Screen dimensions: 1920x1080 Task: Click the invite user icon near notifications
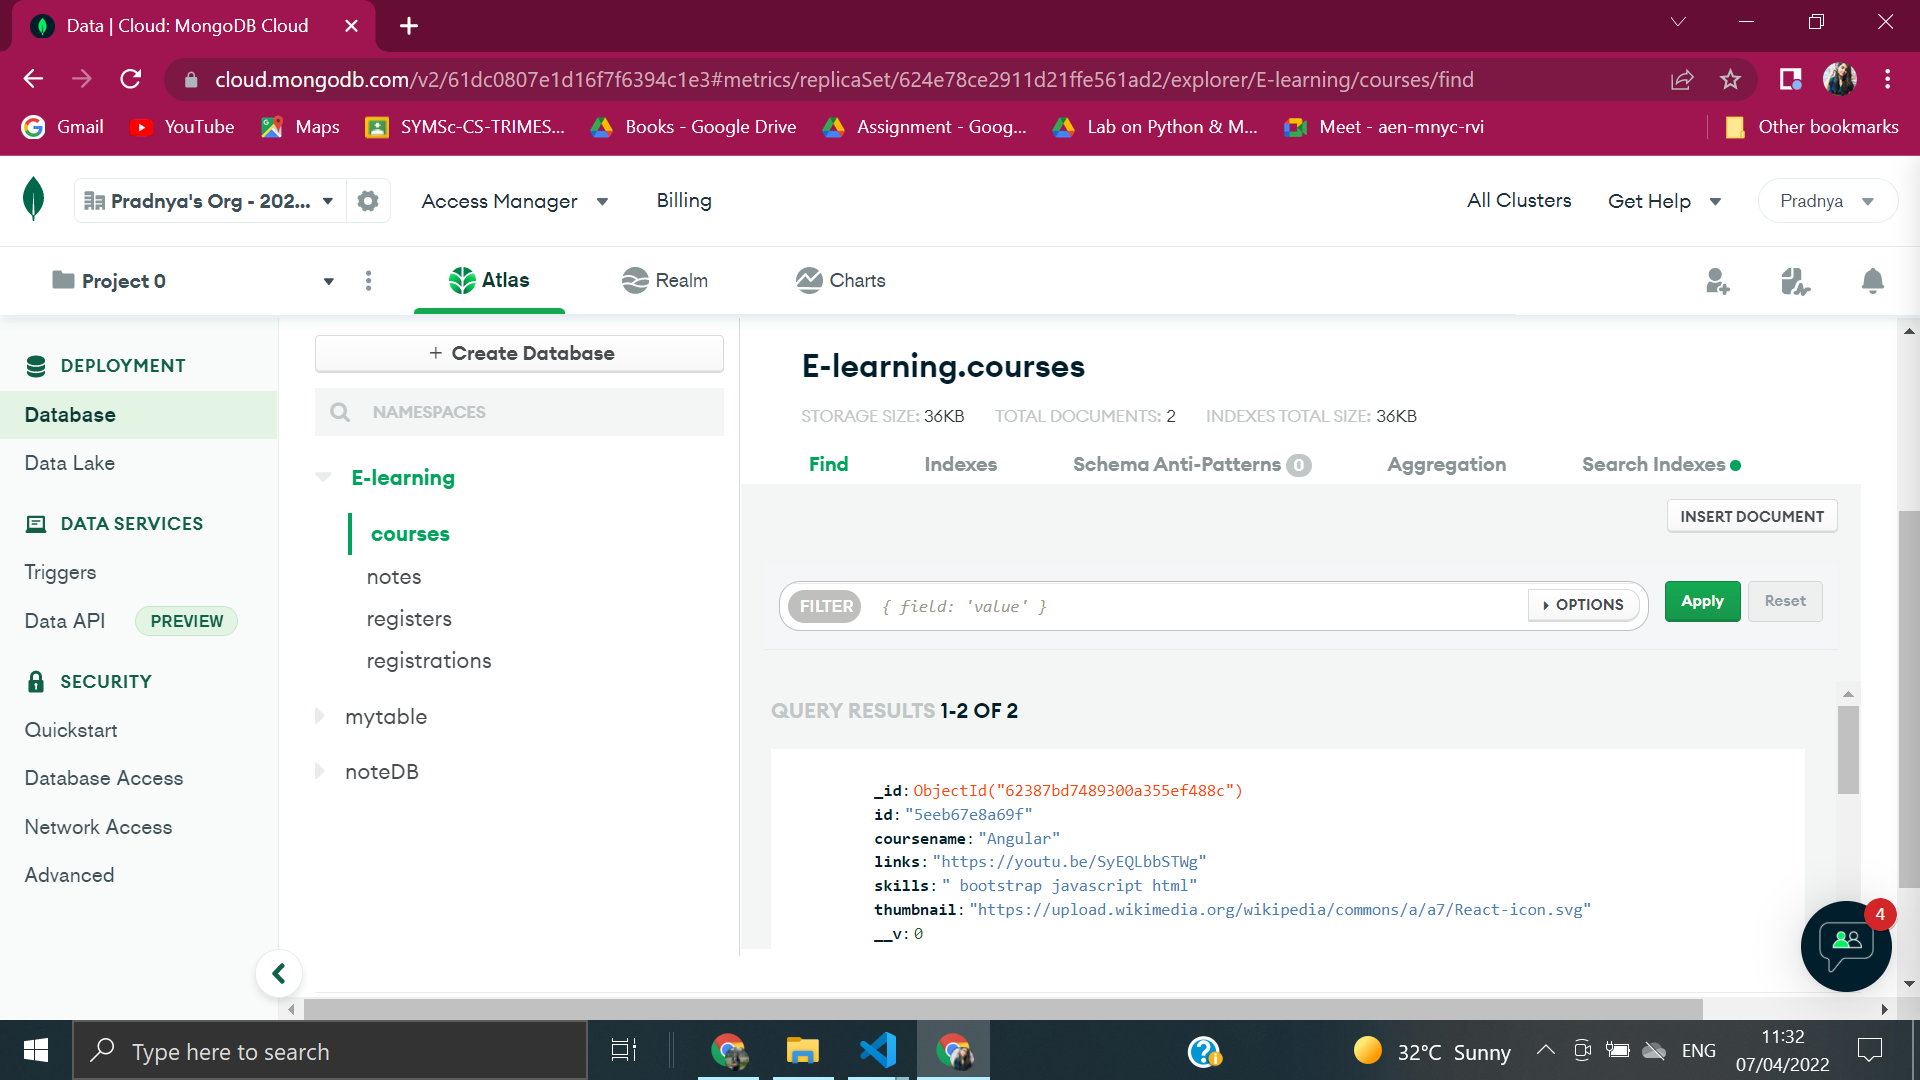(x=1718, y=281)
